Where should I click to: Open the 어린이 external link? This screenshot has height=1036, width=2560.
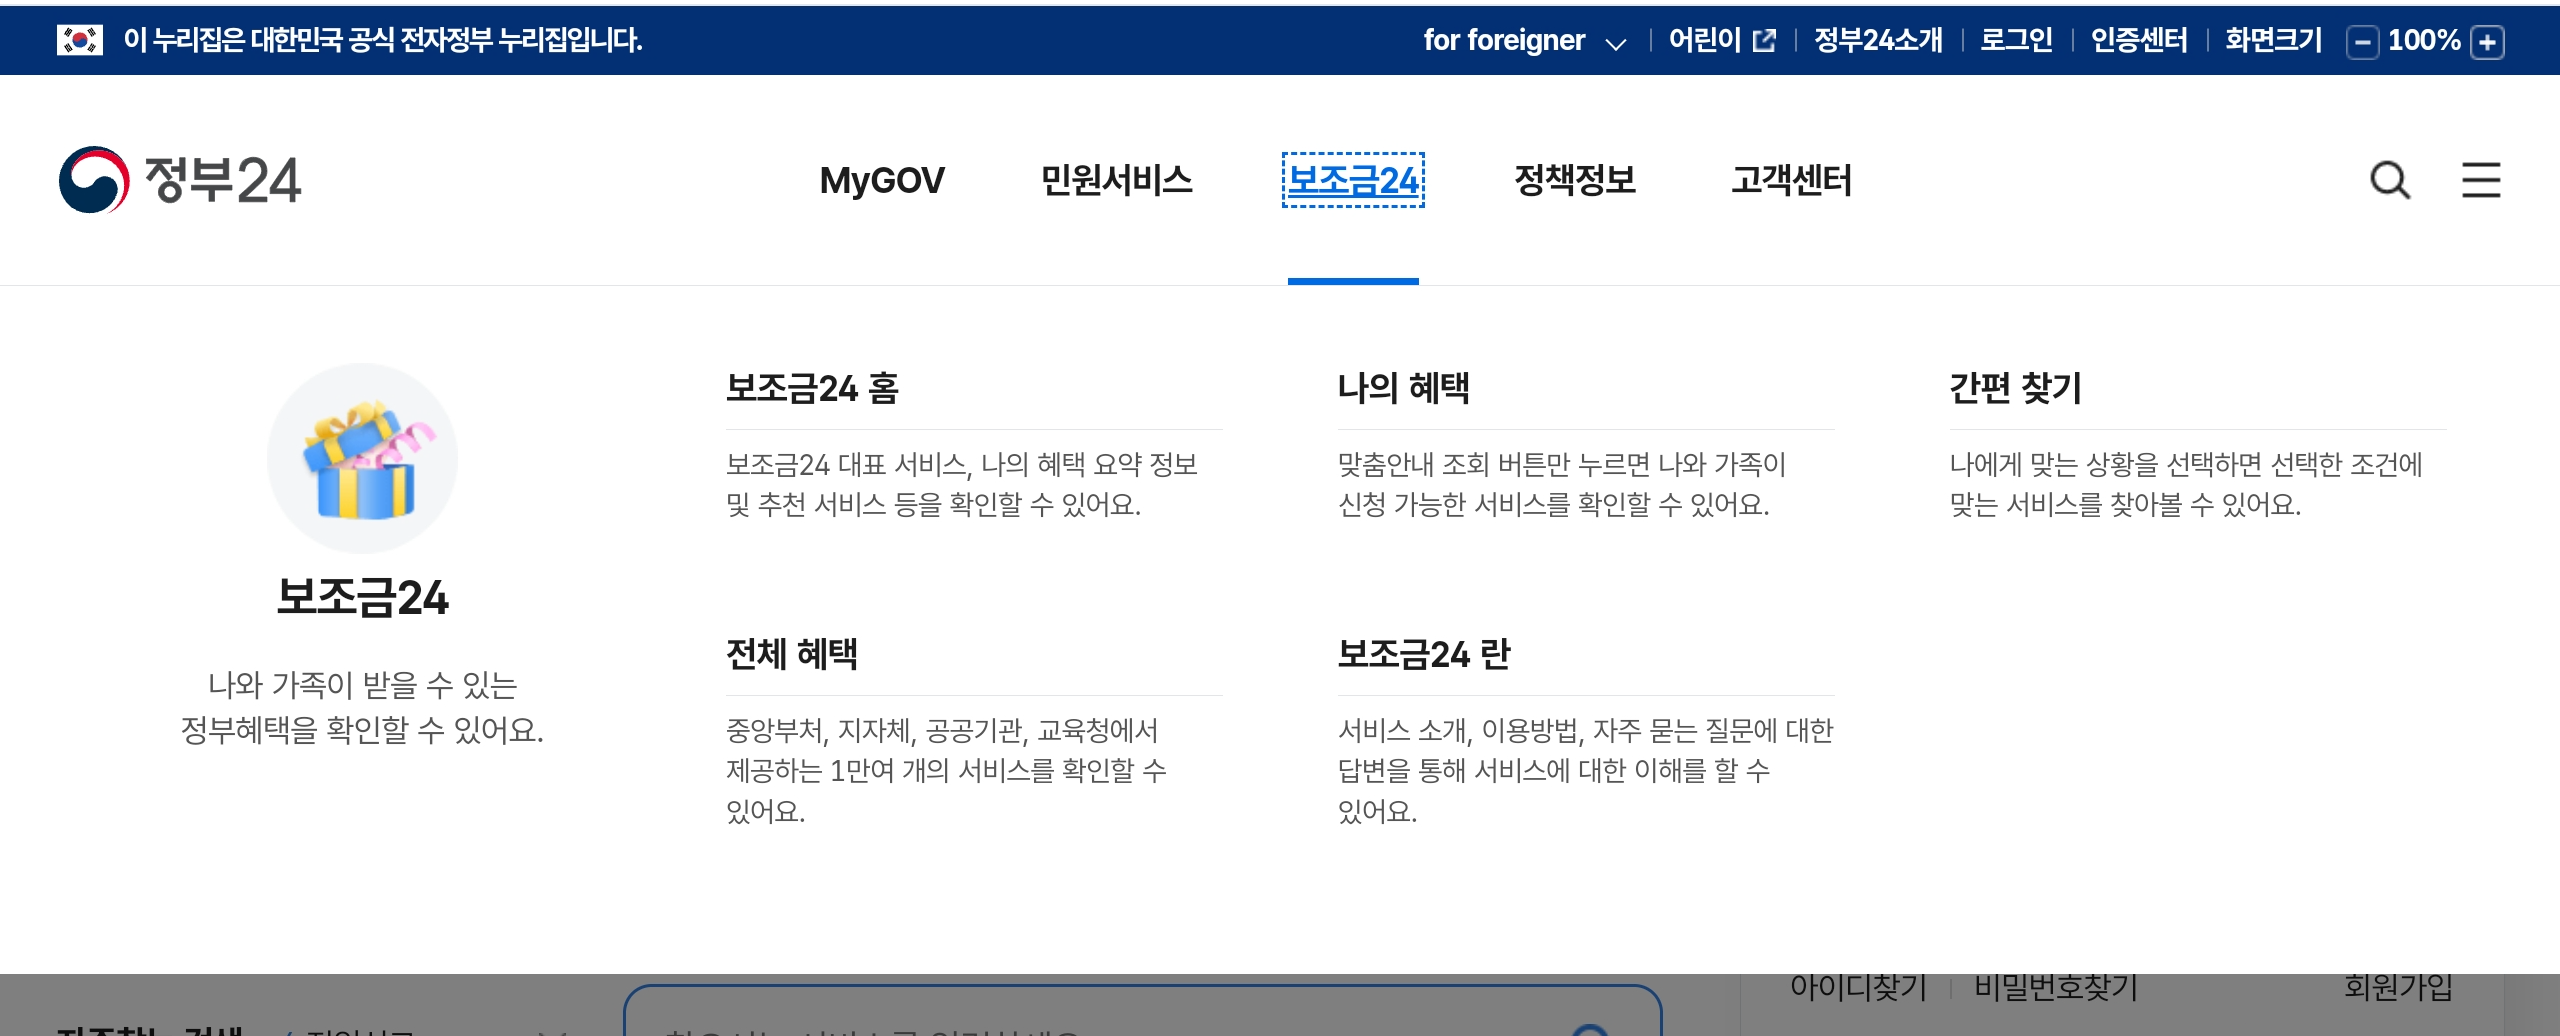pyautogui.click(x=1722, y=40)
